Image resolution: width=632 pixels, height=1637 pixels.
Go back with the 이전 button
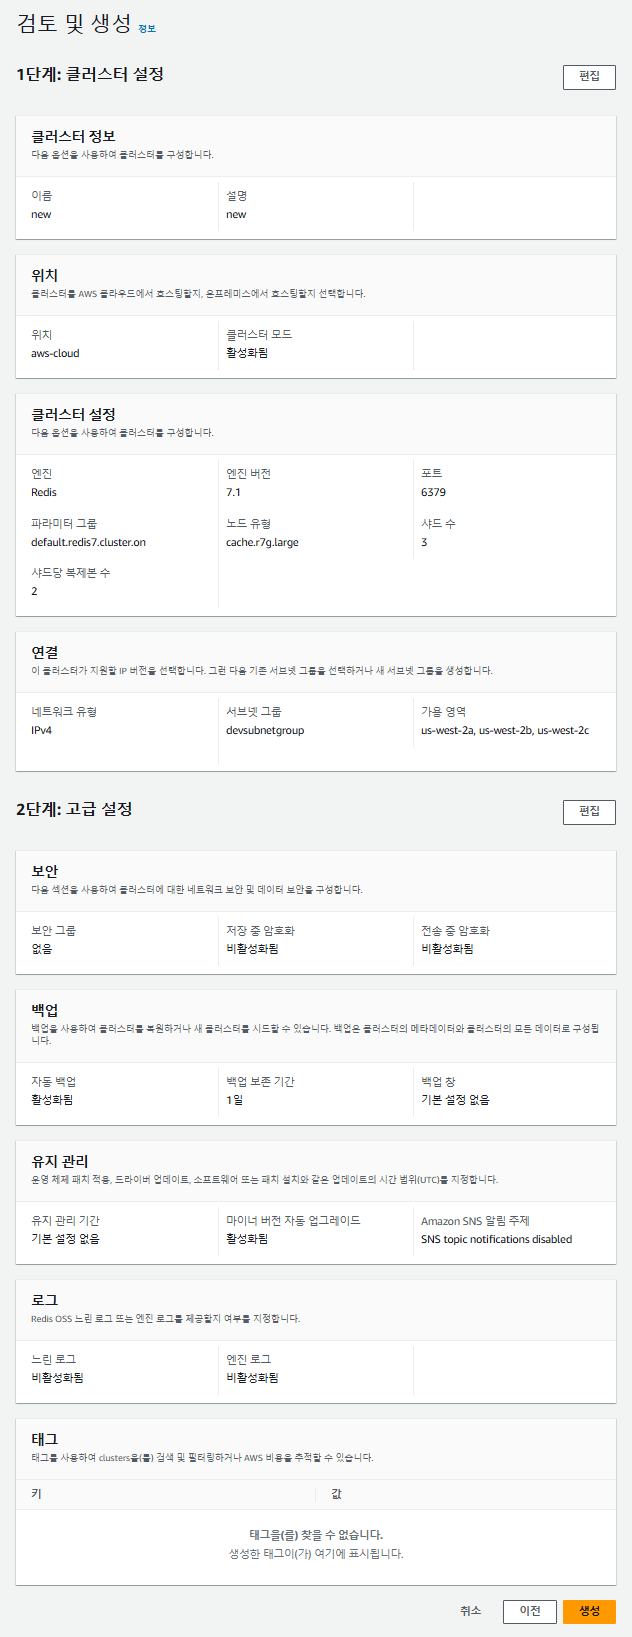click(x=530, y=1611)
